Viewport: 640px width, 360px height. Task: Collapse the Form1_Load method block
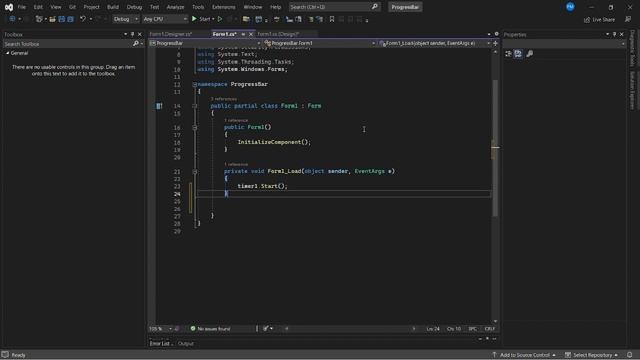[195, 171]
